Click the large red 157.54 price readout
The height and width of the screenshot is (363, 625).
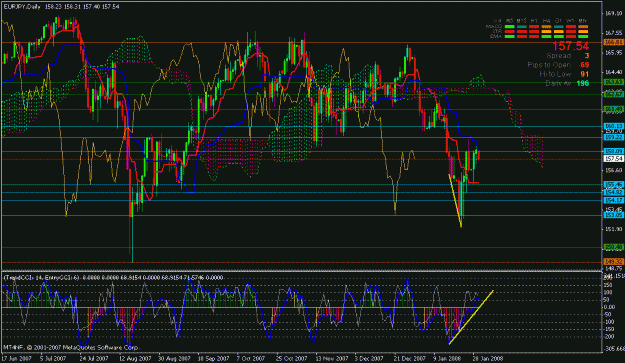tap(571, 46)
